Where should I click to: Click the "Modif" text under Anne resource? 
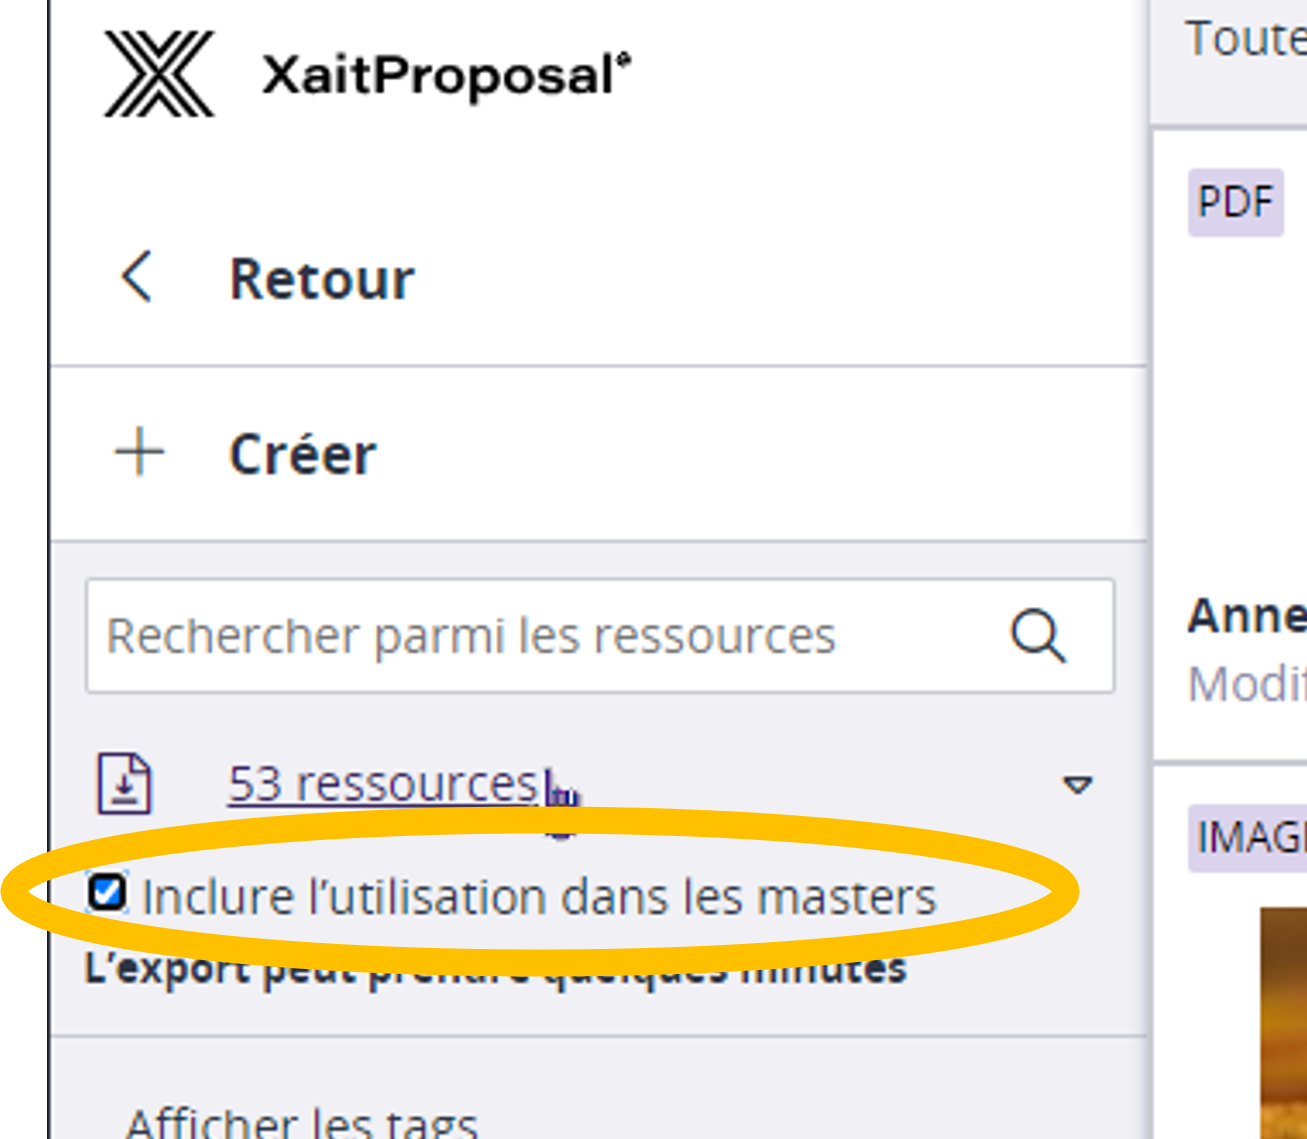[1246, 685]
